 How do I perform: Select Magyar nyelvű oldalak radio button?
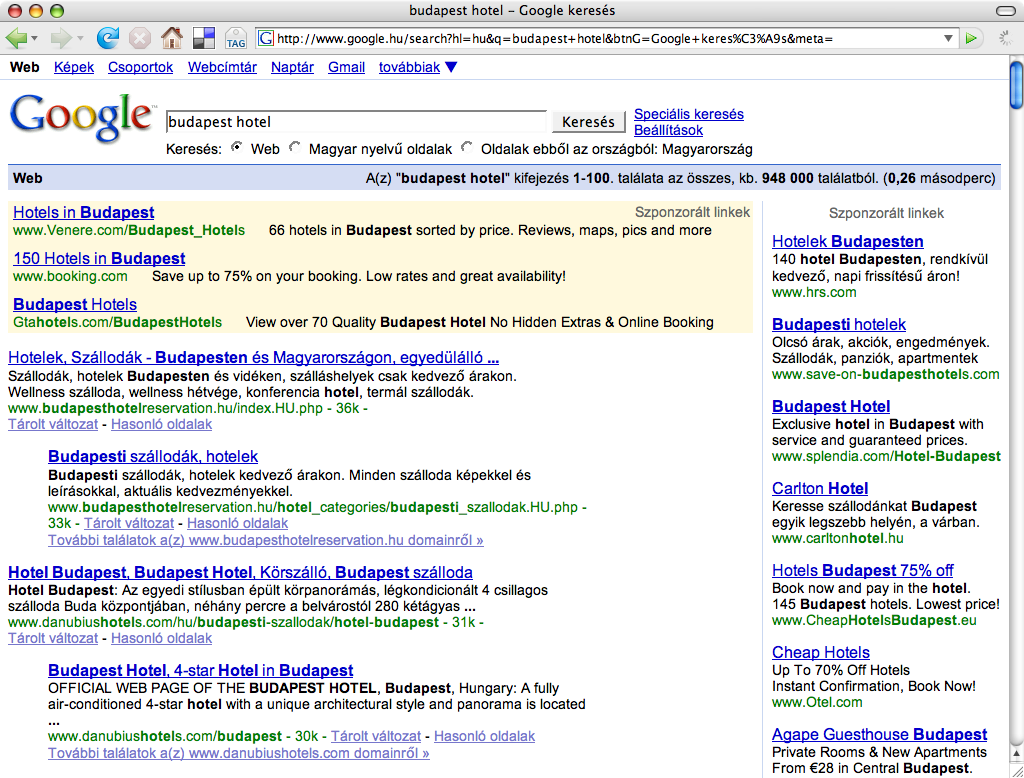coord(295,148)
